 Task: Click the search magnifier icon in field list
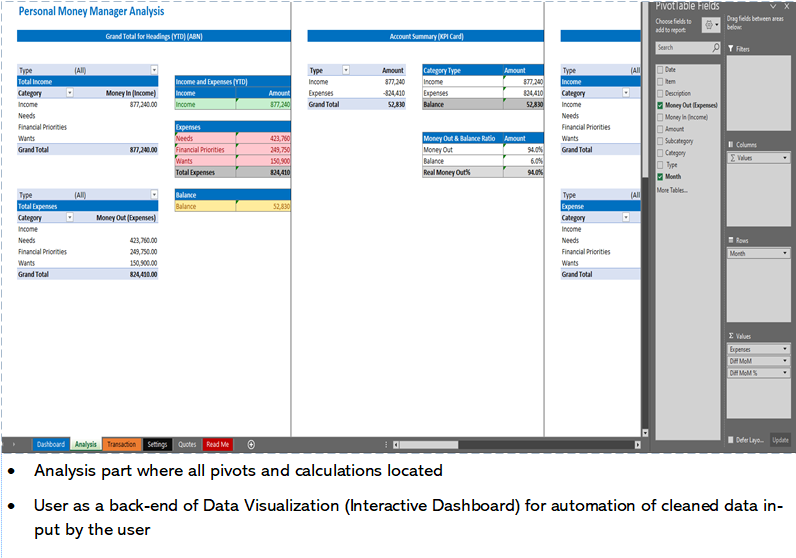coord(715,48)
